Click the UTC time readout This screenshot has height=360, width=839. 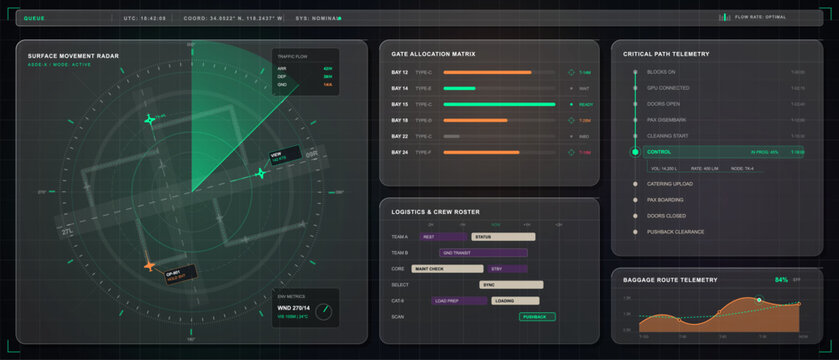point(144,18)
